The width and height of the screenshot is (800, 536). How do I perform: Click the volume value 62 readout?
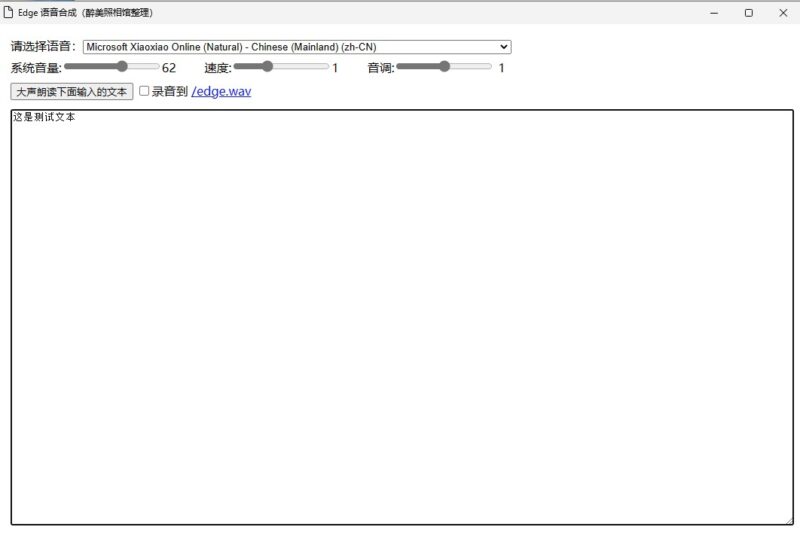(x=169, y=68)
